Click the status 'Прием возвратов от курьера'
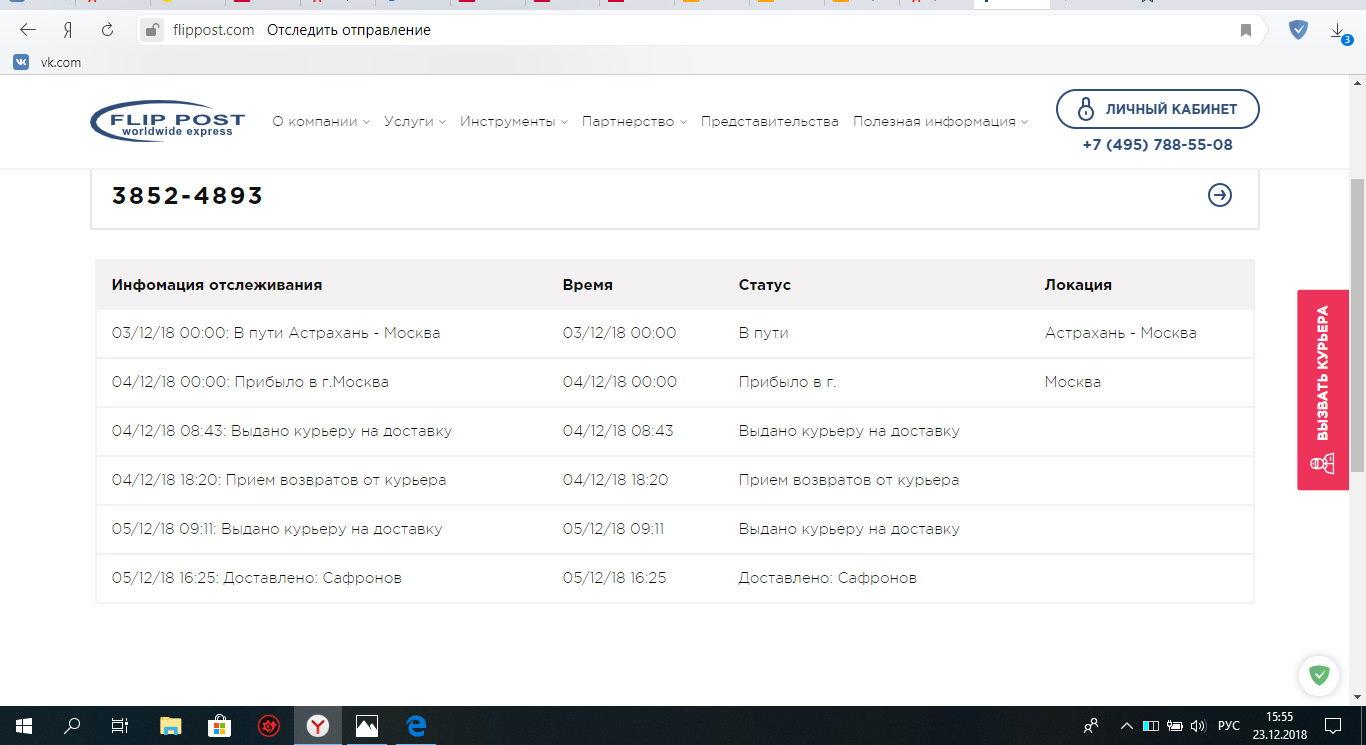Screen dimensions: 1366x745 [849, 480]
